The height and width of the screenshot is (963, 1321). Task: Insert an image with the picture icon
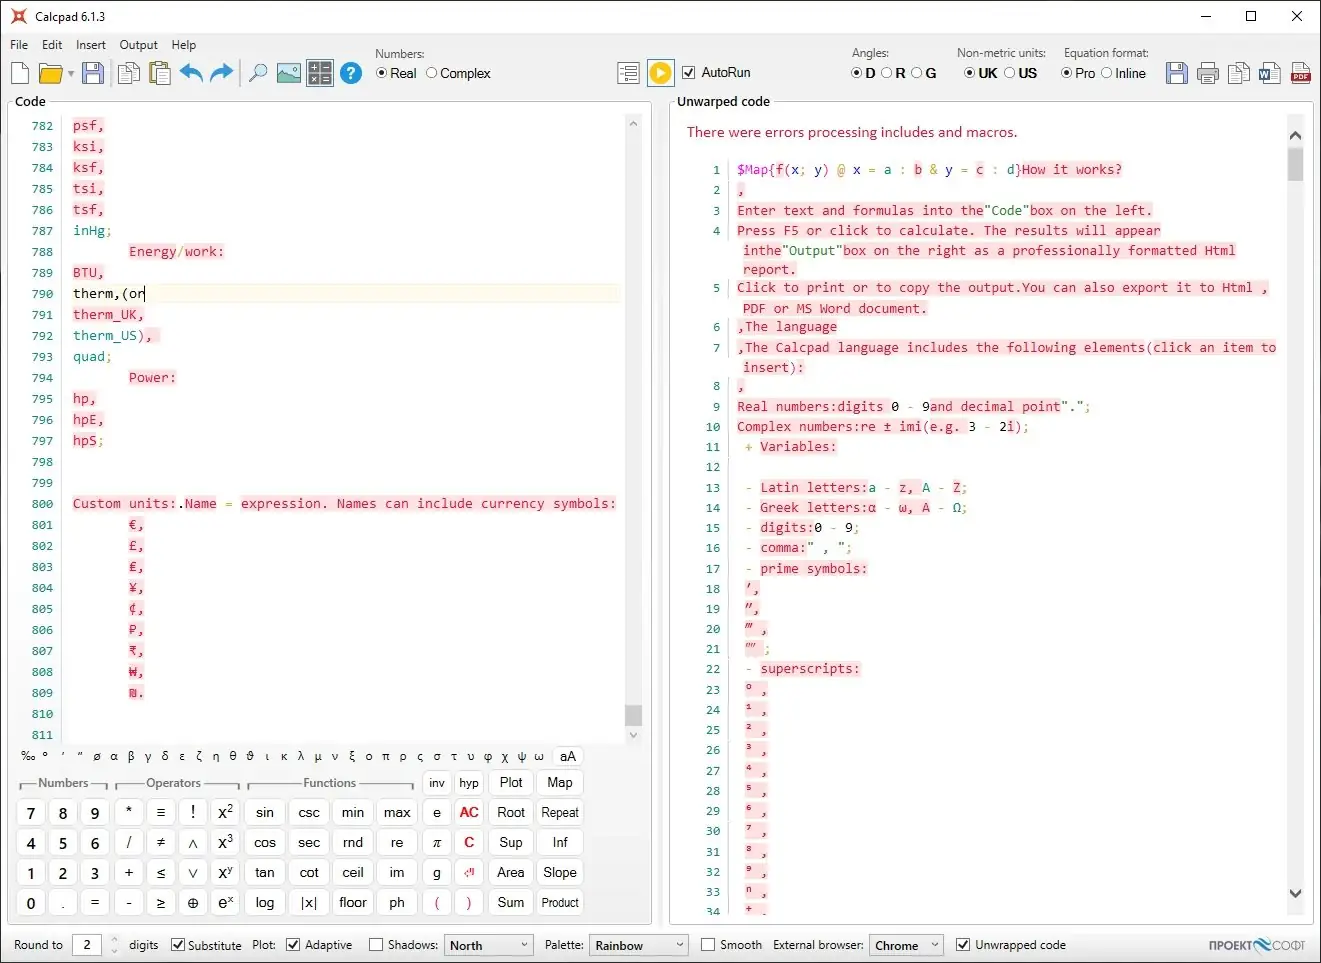(289, 73)
